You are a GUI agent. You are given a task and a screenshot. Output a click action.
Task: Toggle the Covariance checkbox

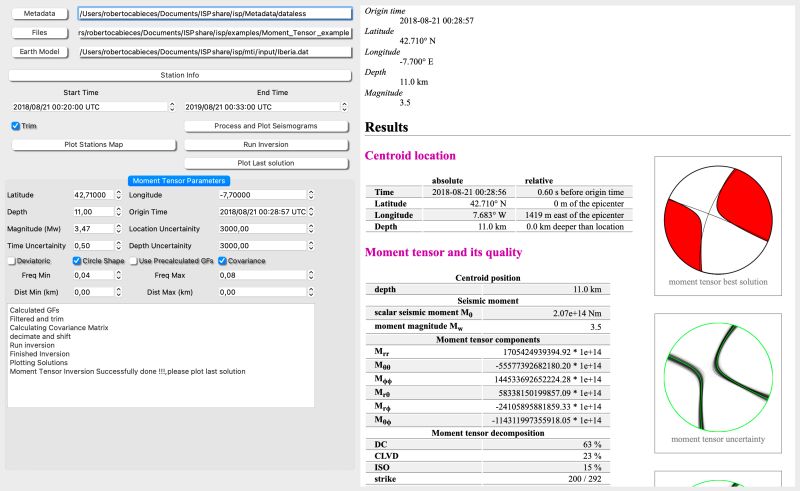pos(222,261)
